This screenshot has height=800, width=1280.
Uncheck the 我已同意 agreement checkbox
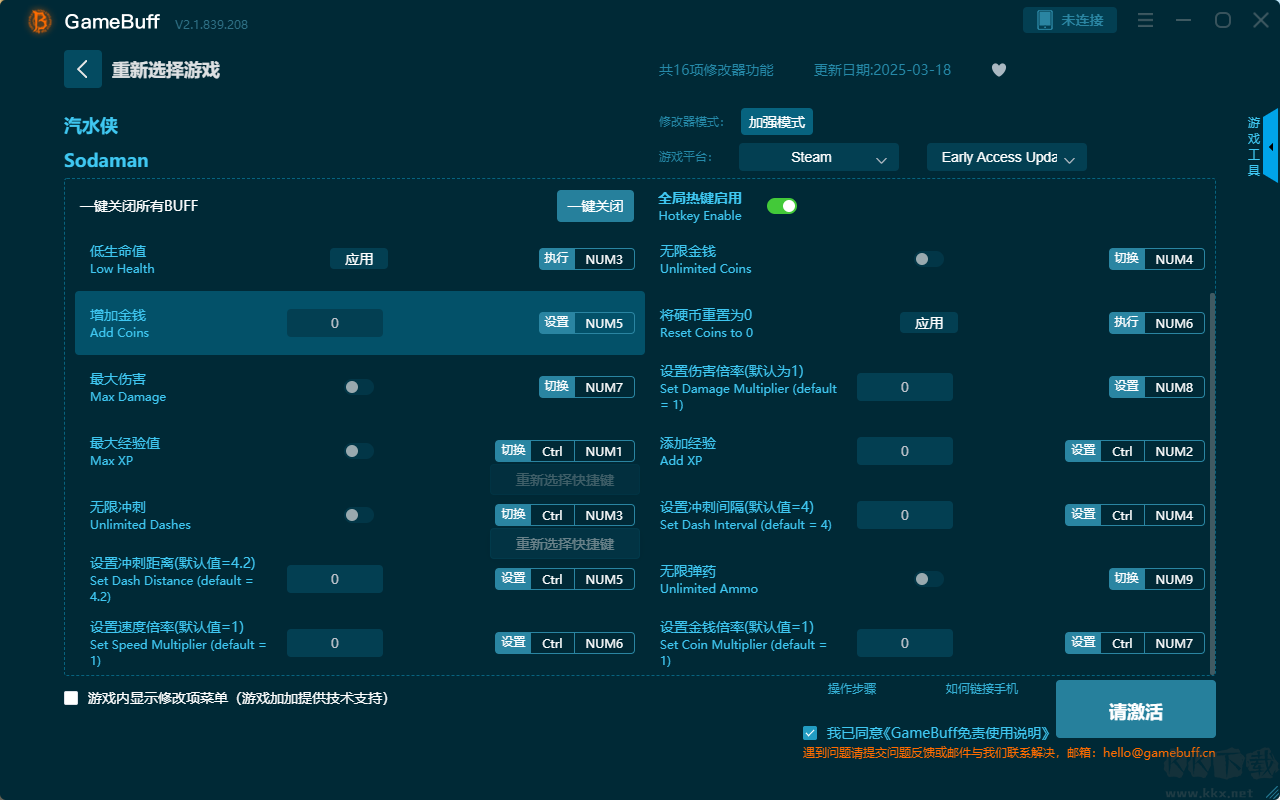click(x=810, y=733)
